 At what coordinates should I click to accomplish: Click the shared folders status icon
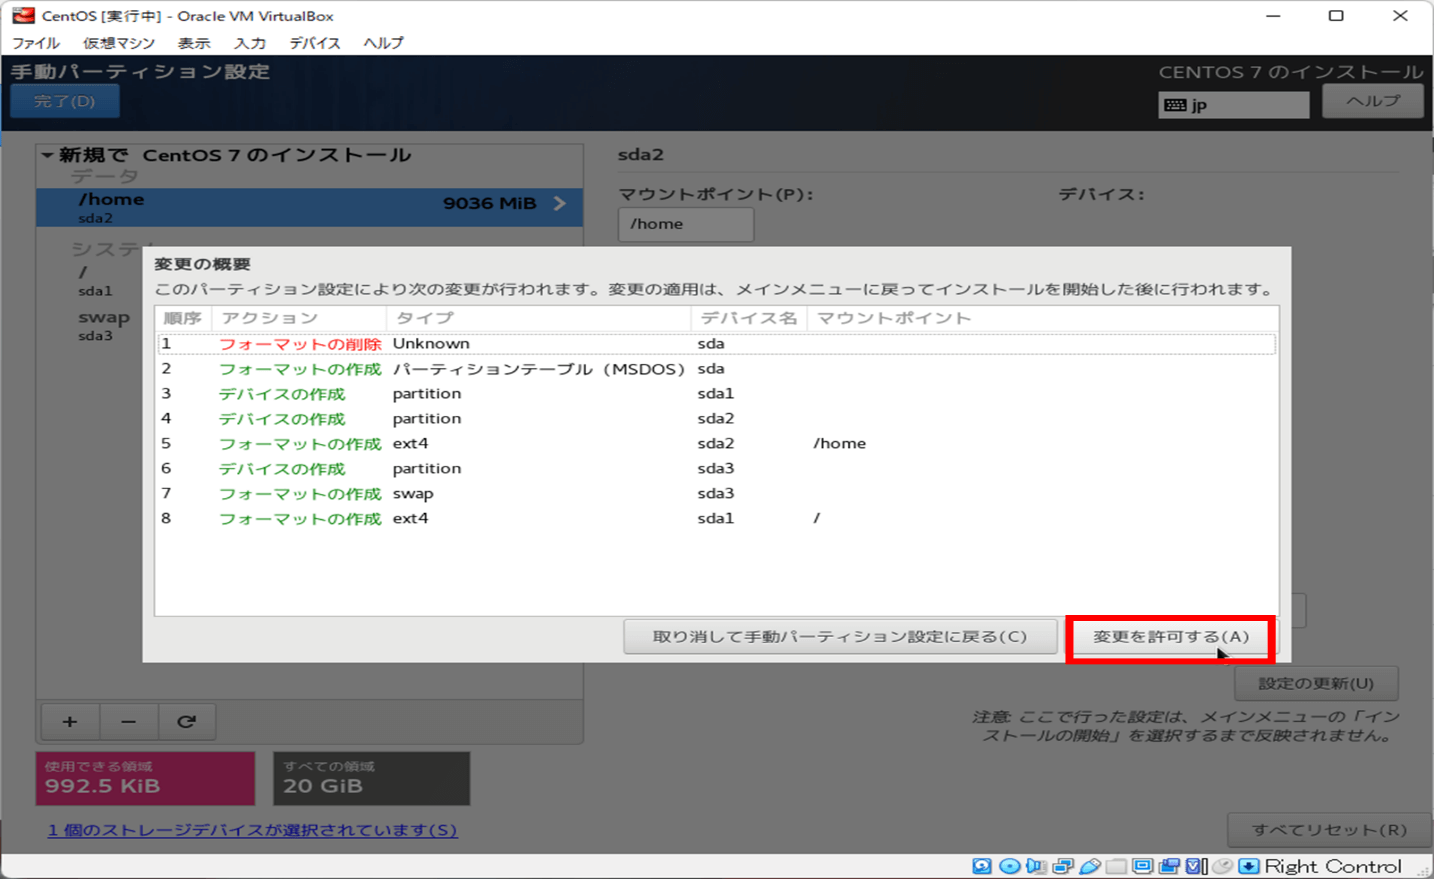click(1116, 866)
